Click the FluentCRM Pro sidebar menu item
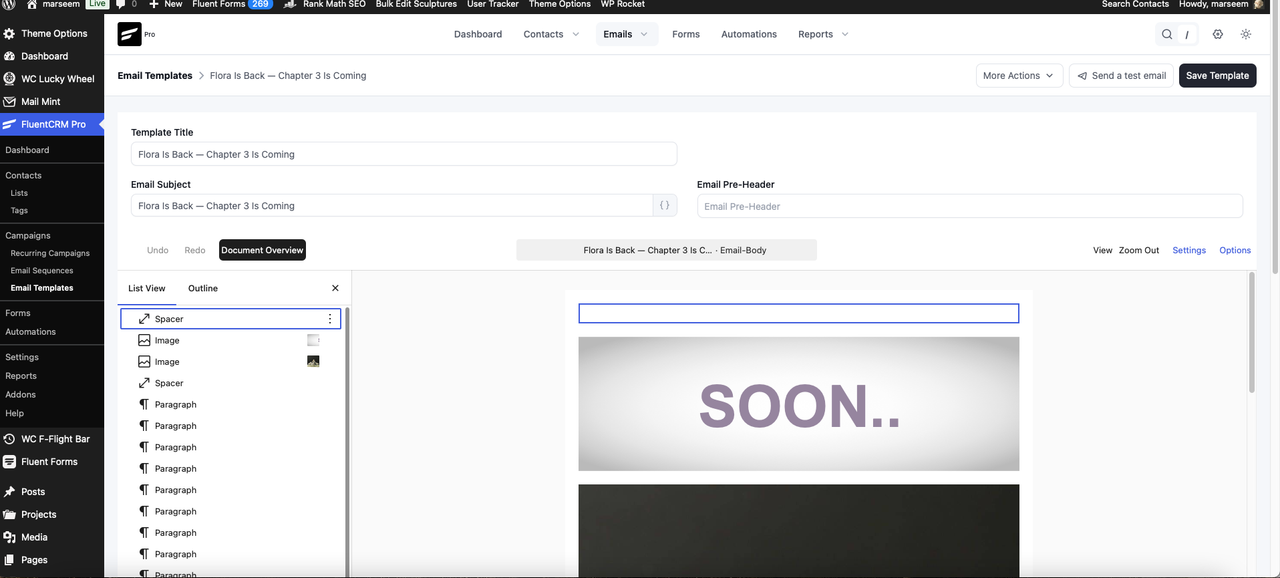The width and height of the screenshot is (1280, 578). (52, 124)
